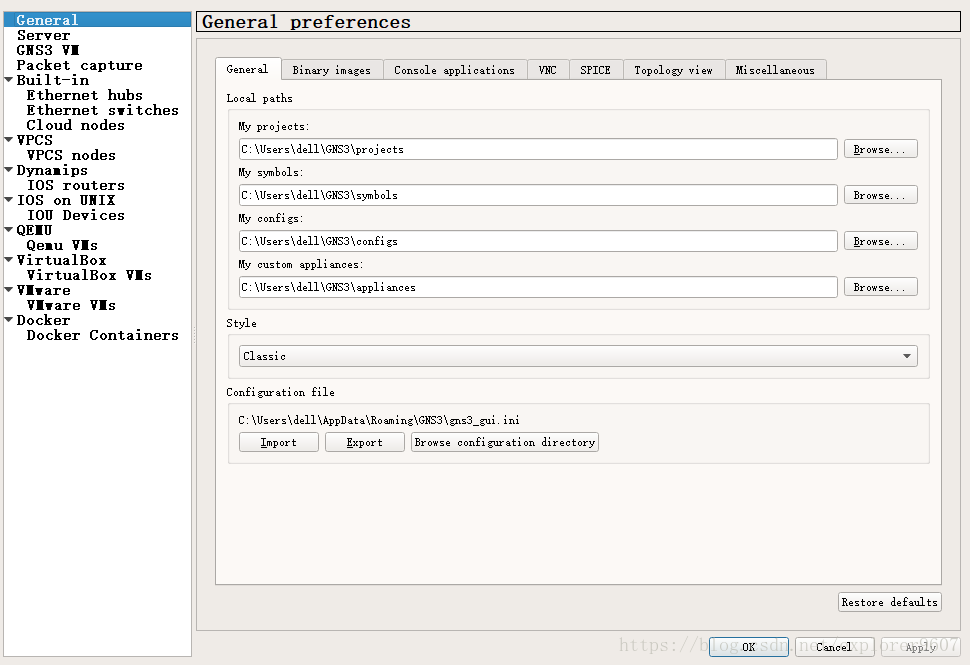Open VPCS nodes settings
Screen dimensions: 970x665
point(71,155)
